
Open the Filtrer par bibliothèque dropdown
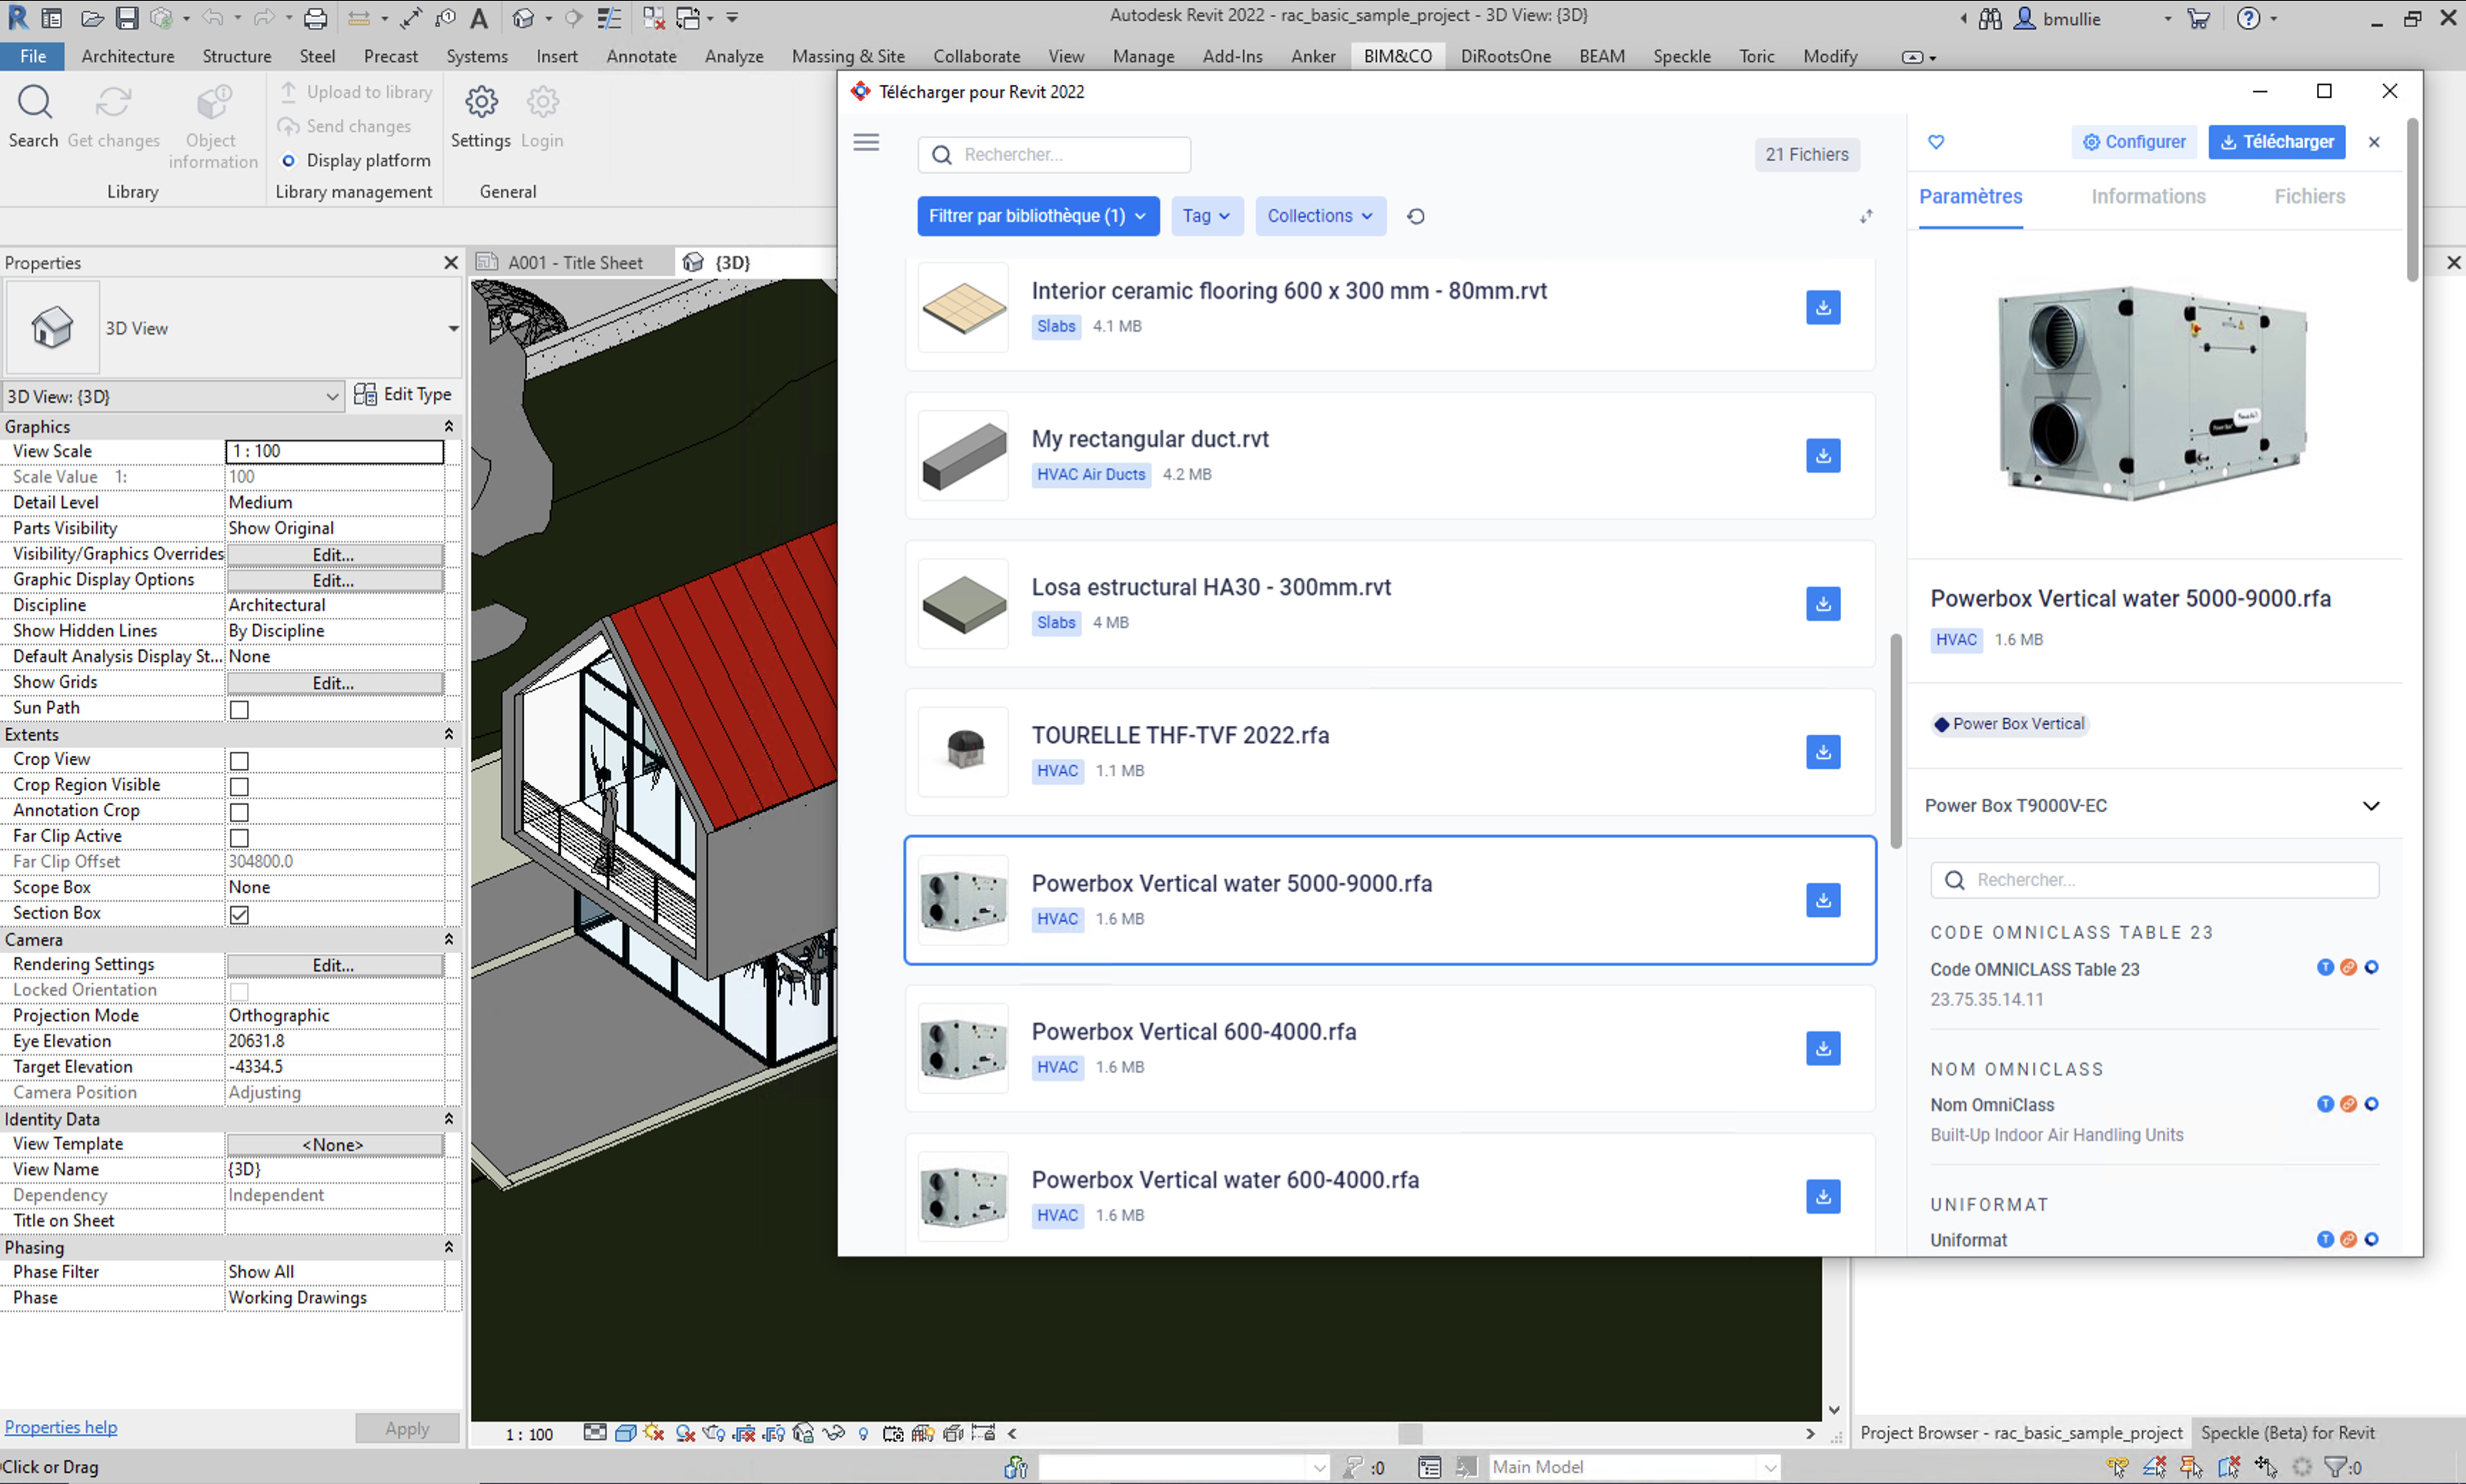(1038, 216)
